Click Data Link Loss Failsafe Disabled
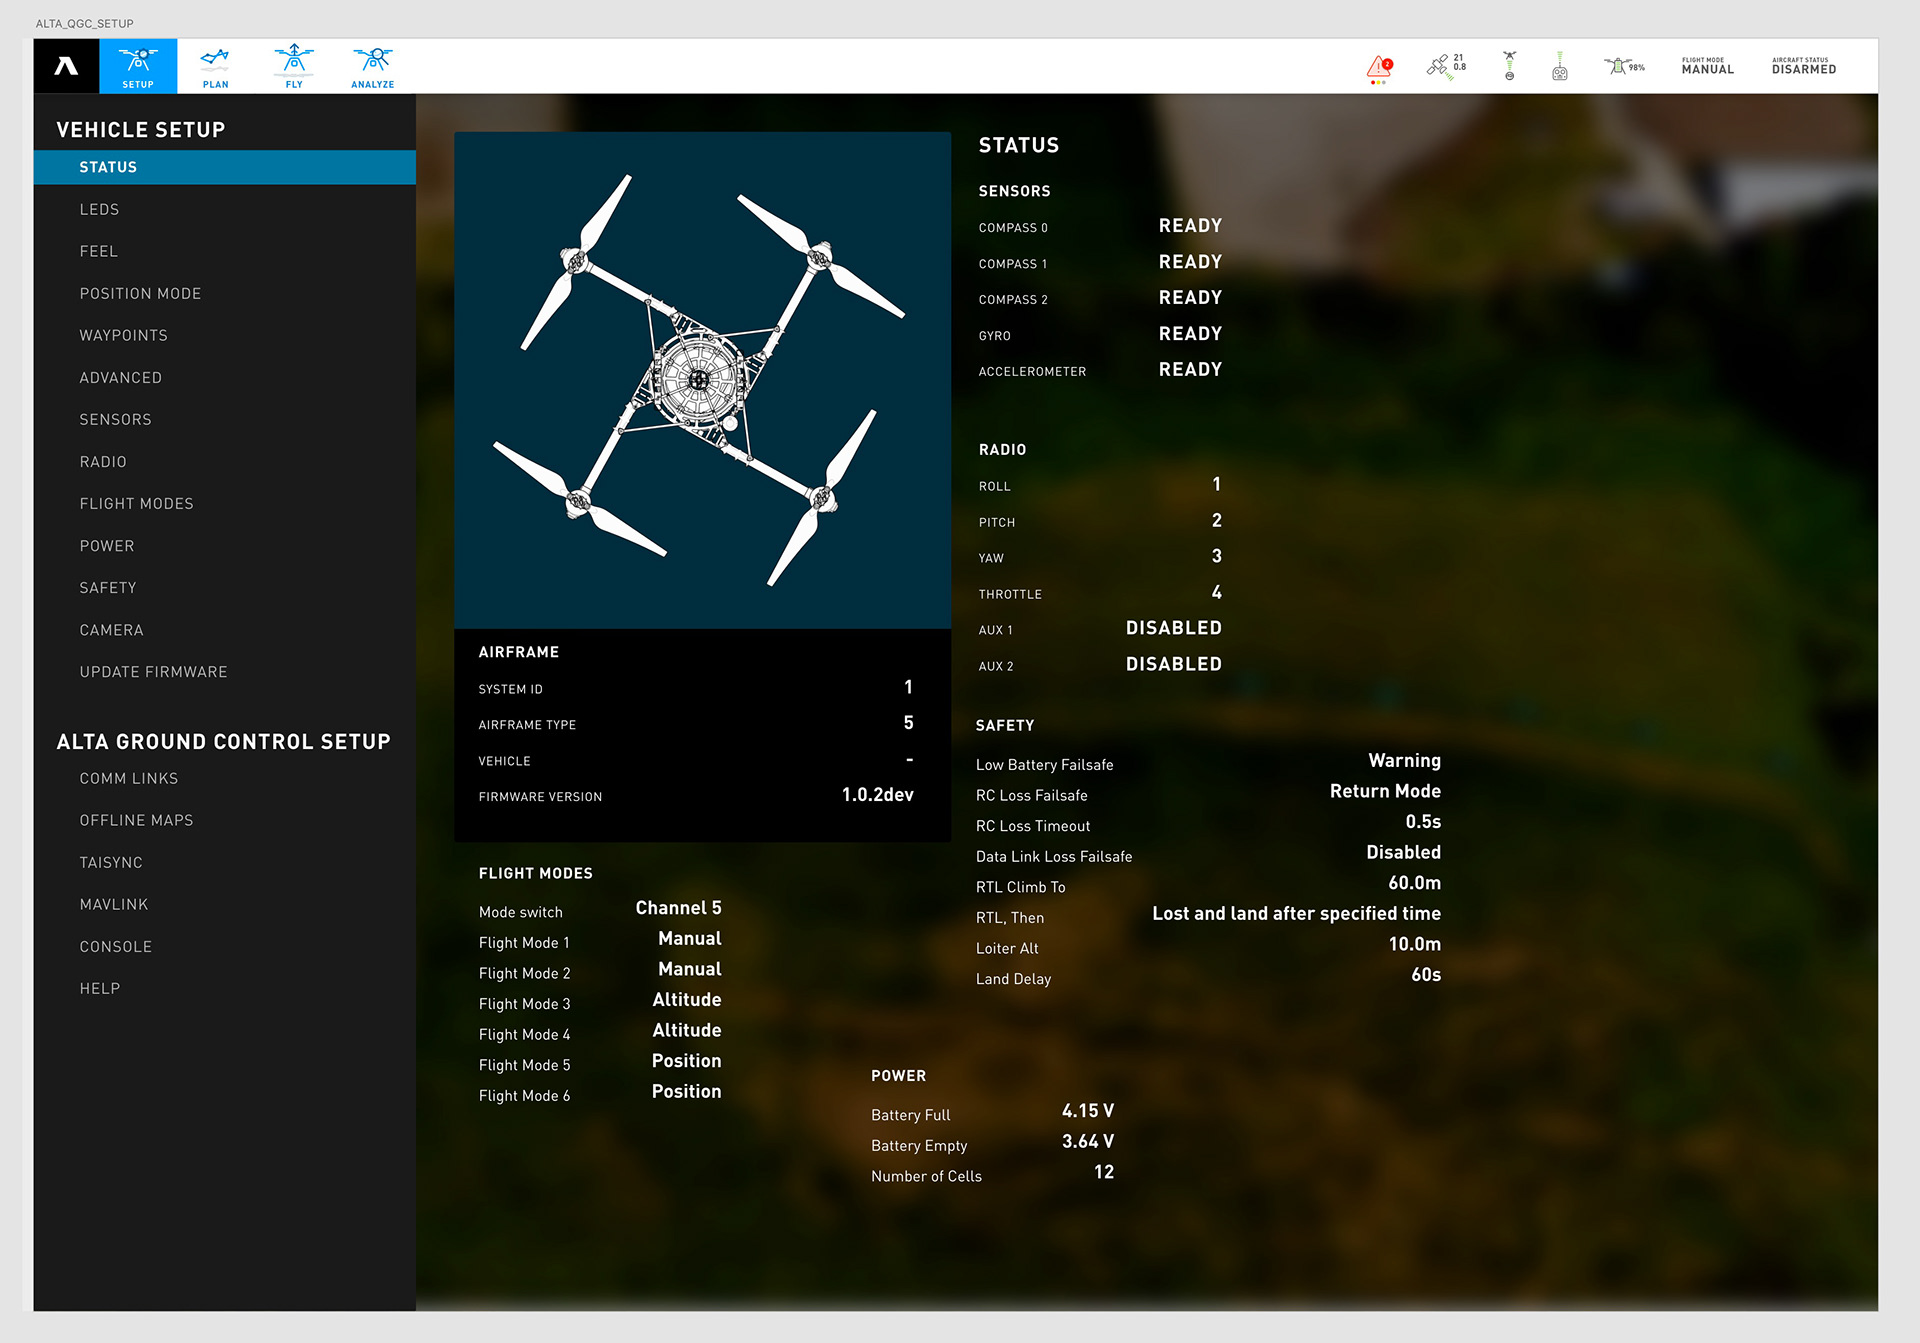 click(x=1403, y=852)
